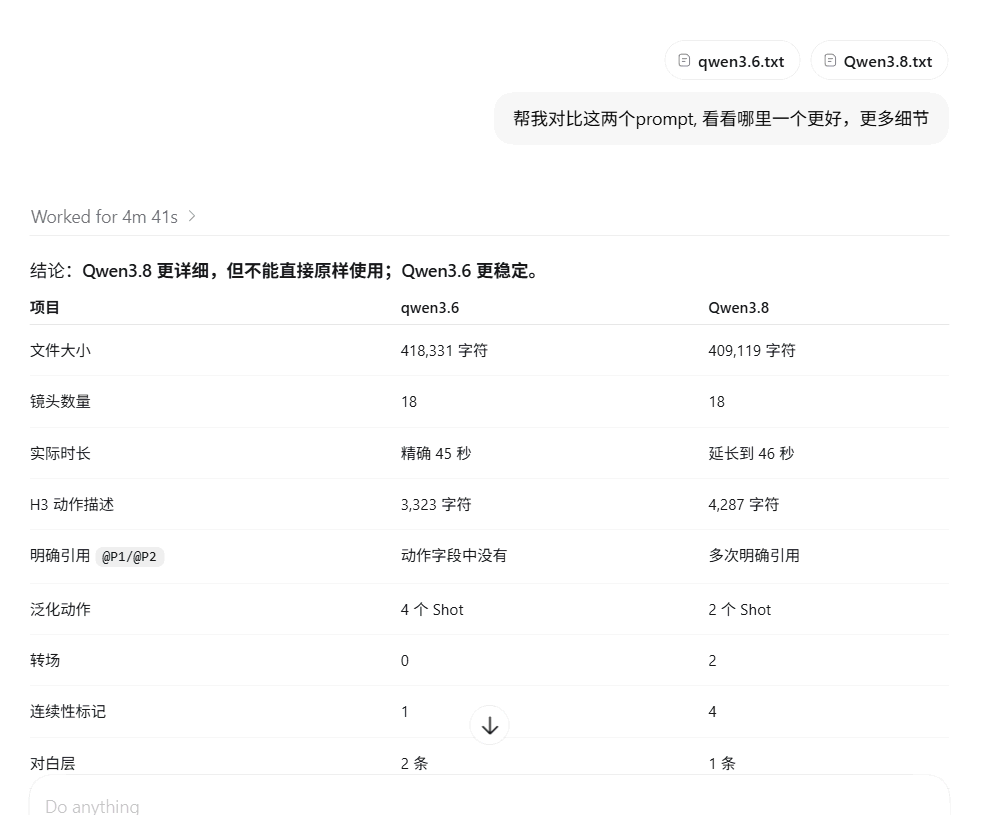Screen dimensions: 992x815
Task: Click the 连续性标记 row label
Action: coord(68,712)
